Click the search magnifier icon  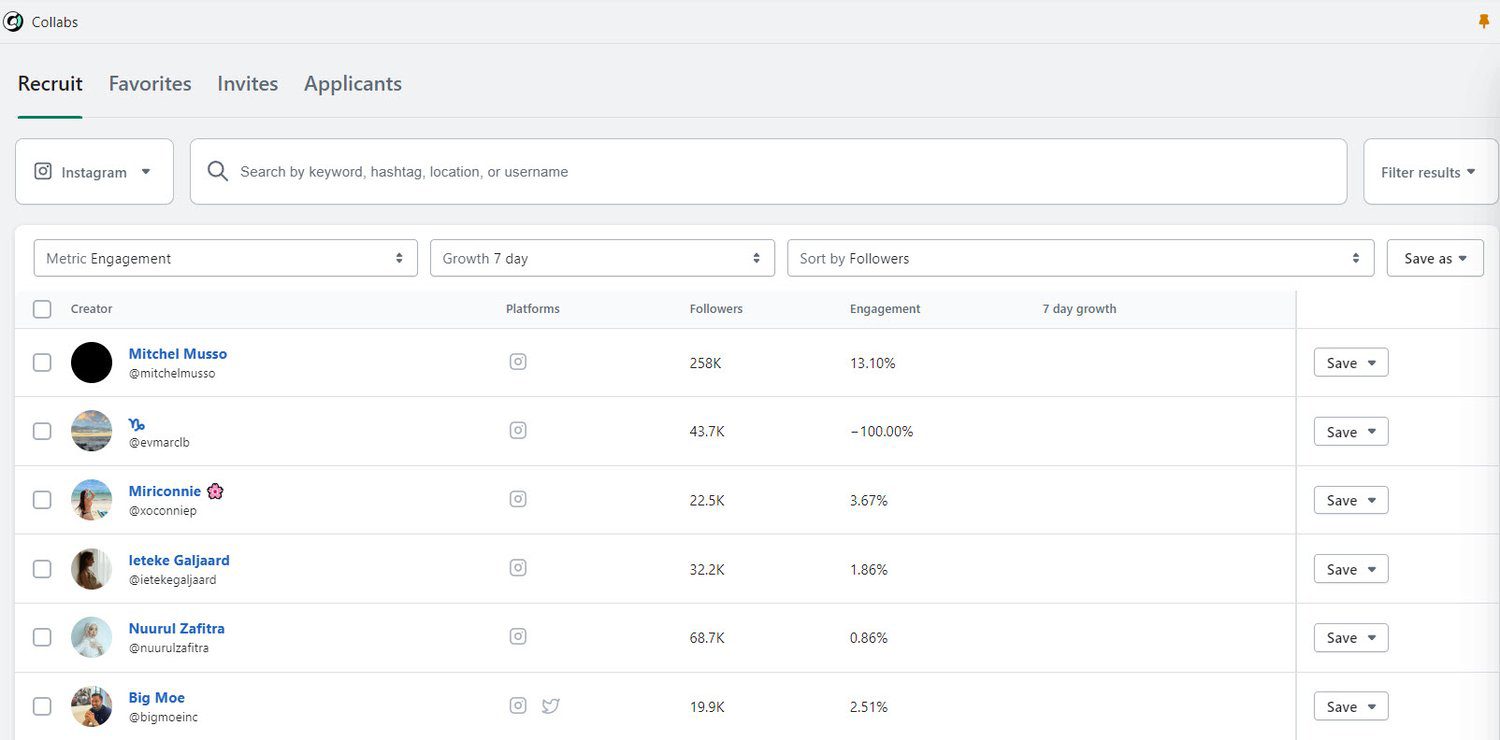217,171
